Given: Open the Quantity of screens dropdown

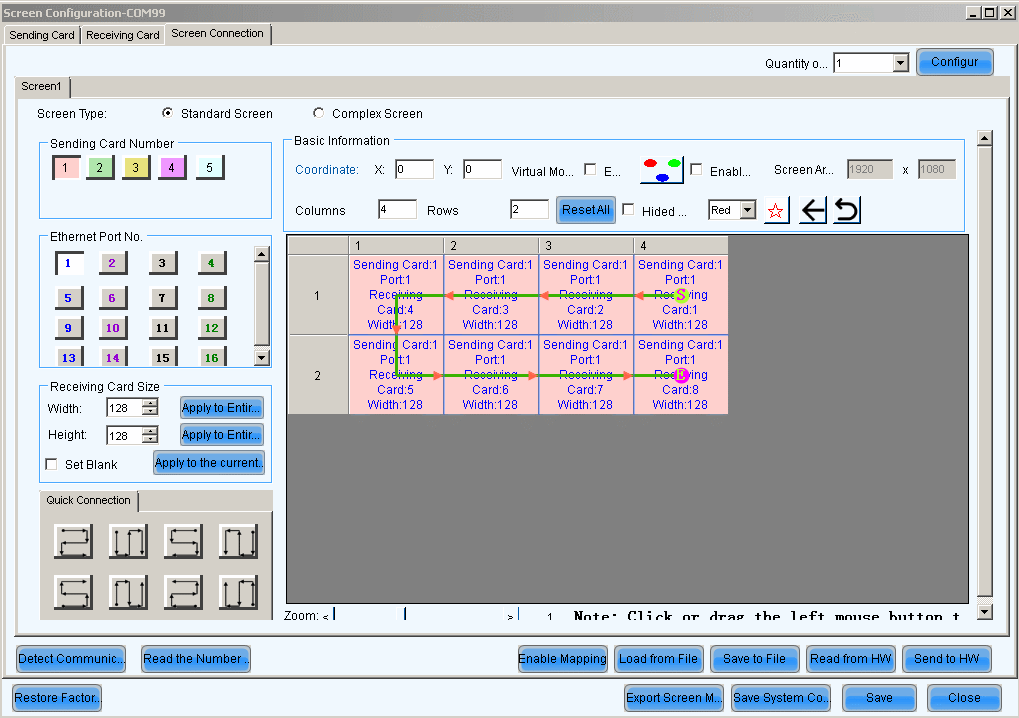Looking at the screenshot, I should click(900, 63).
